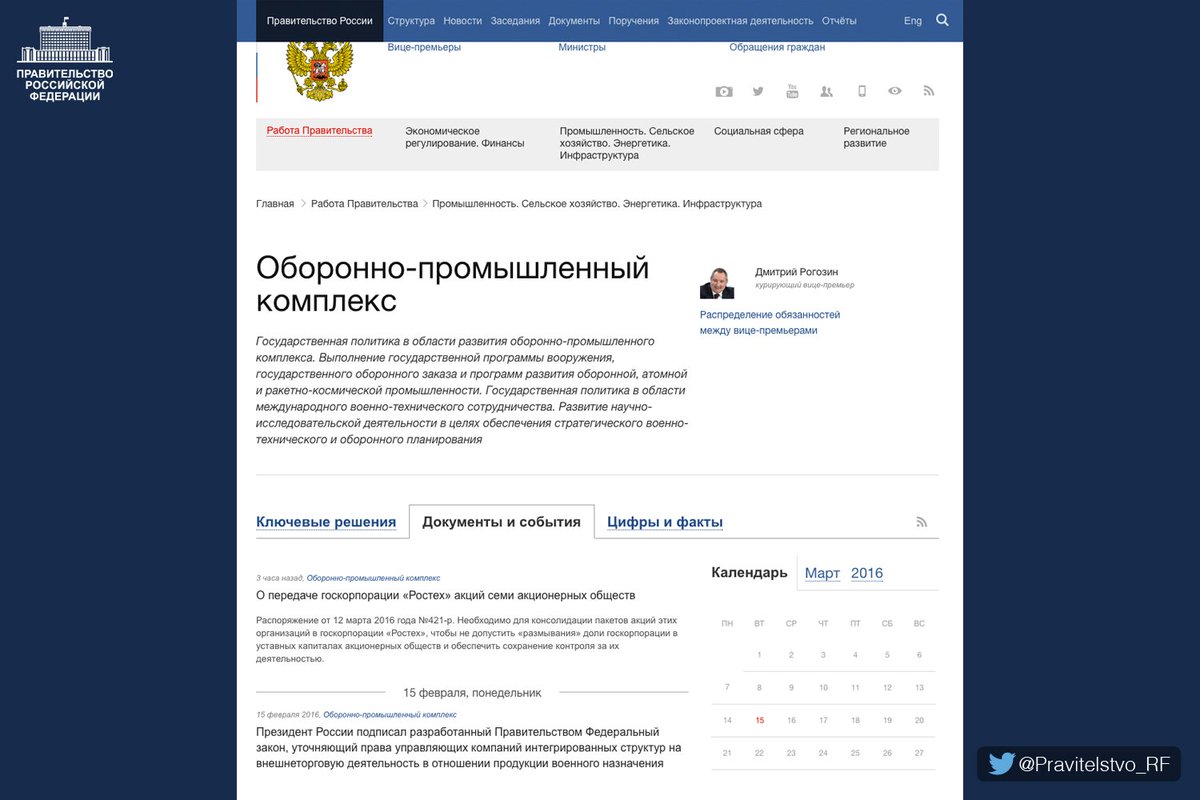Subscribe via RSS icon beside tabs
This screenshot has width=1200, height=800.
(922, 522)
